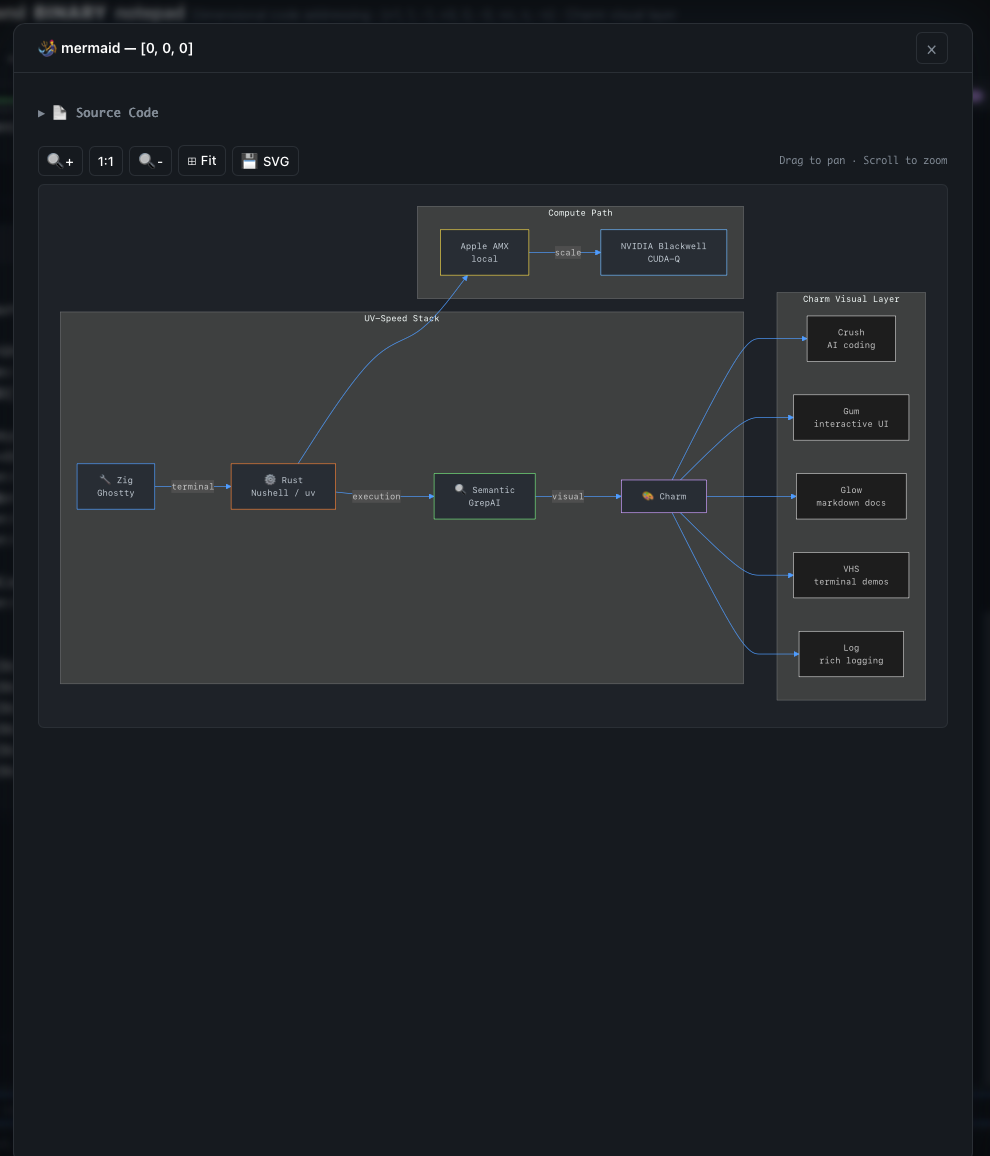Fit the diagram to view
Viewport: 990px width, 1156px height.
[202, 161]
